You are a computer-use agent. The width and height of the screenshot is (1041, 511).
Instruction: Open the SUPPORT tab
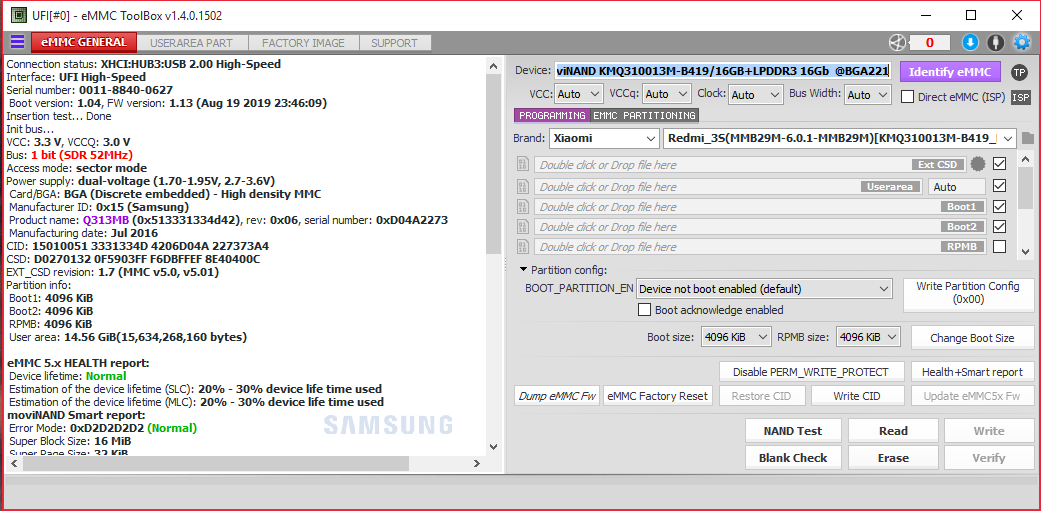pyautogui.click(x=394, y=43)
